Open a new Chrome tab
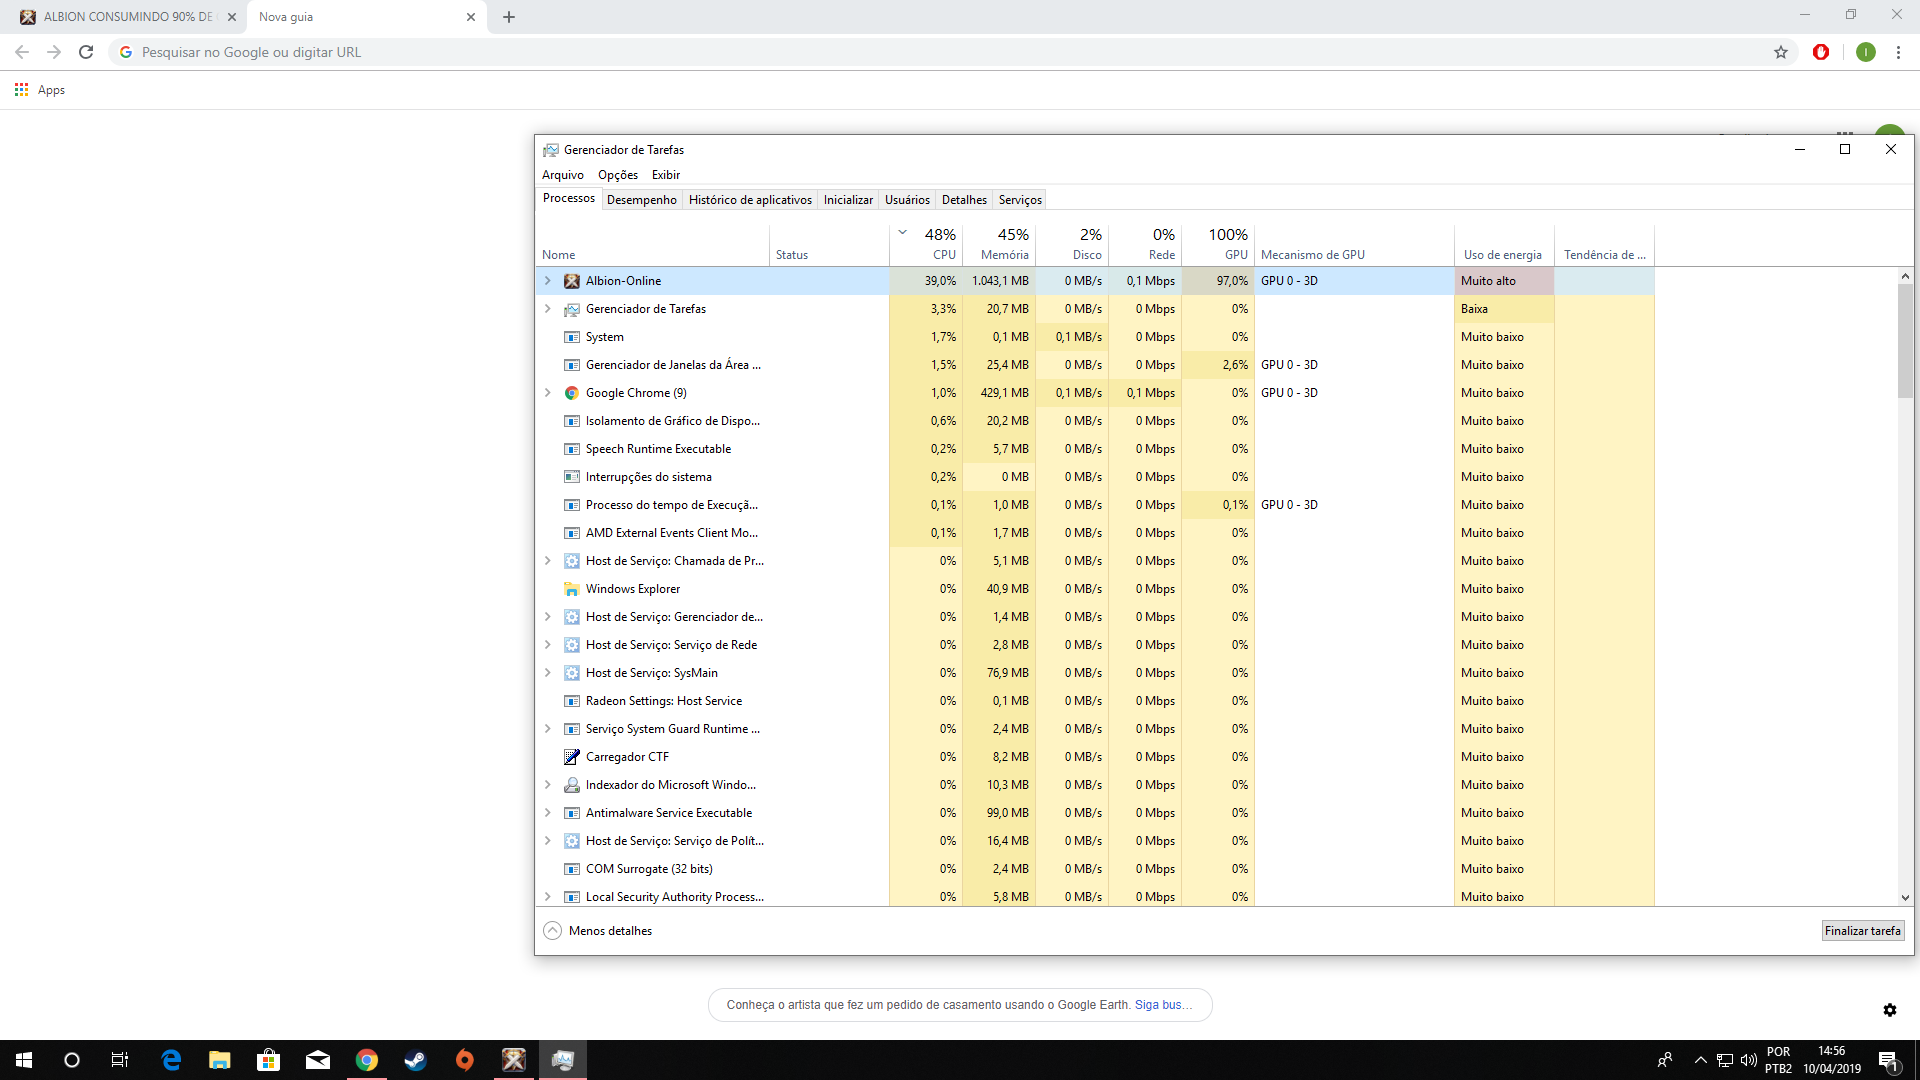 point(509,17)
